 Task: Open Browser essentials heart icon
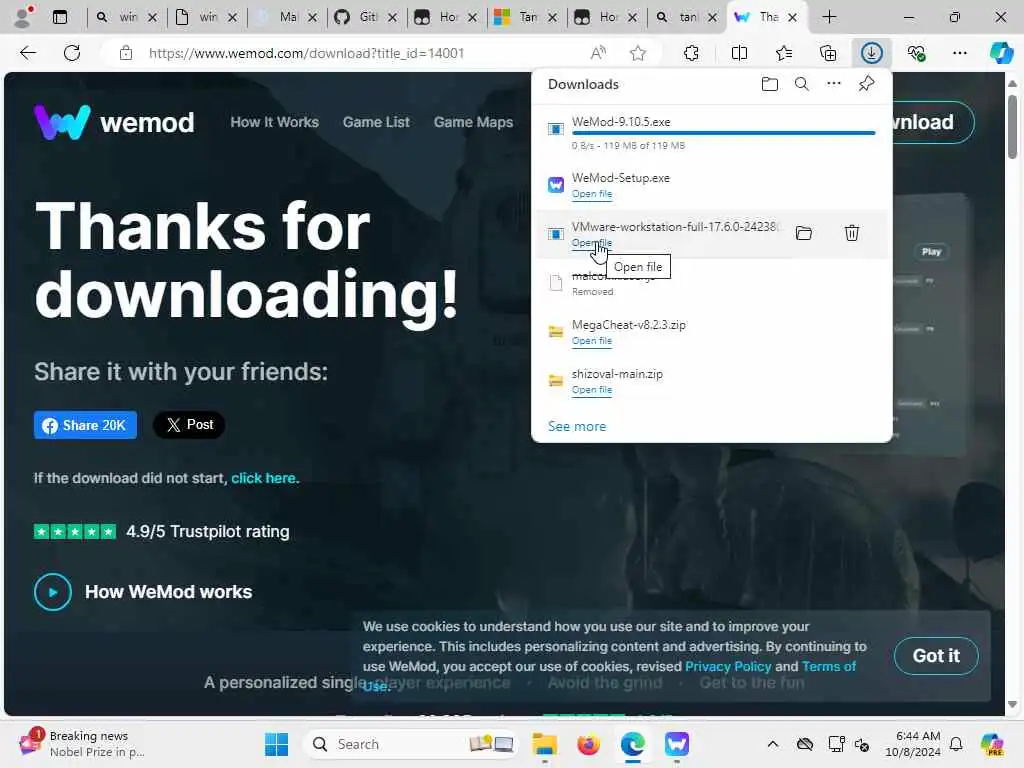click(916, 53)
